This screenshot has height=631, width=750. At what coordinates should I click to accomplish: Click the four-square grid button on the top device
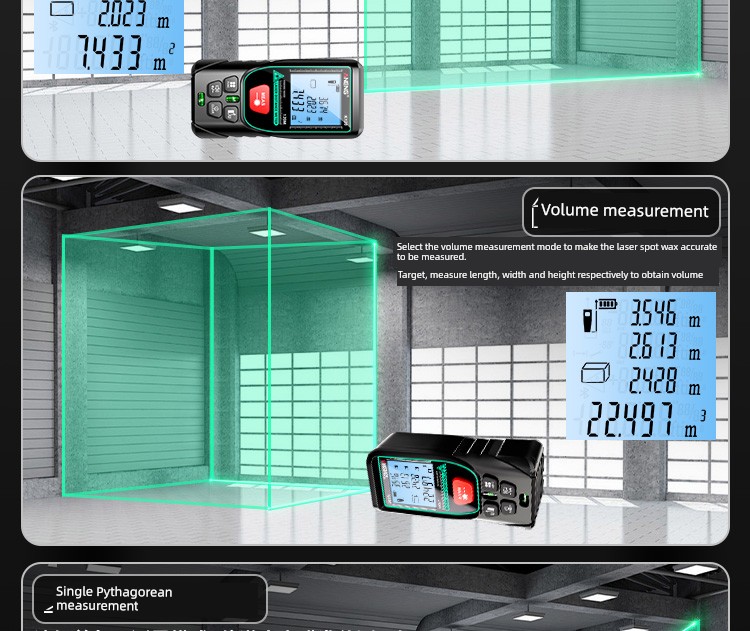(x=231, y=85)
